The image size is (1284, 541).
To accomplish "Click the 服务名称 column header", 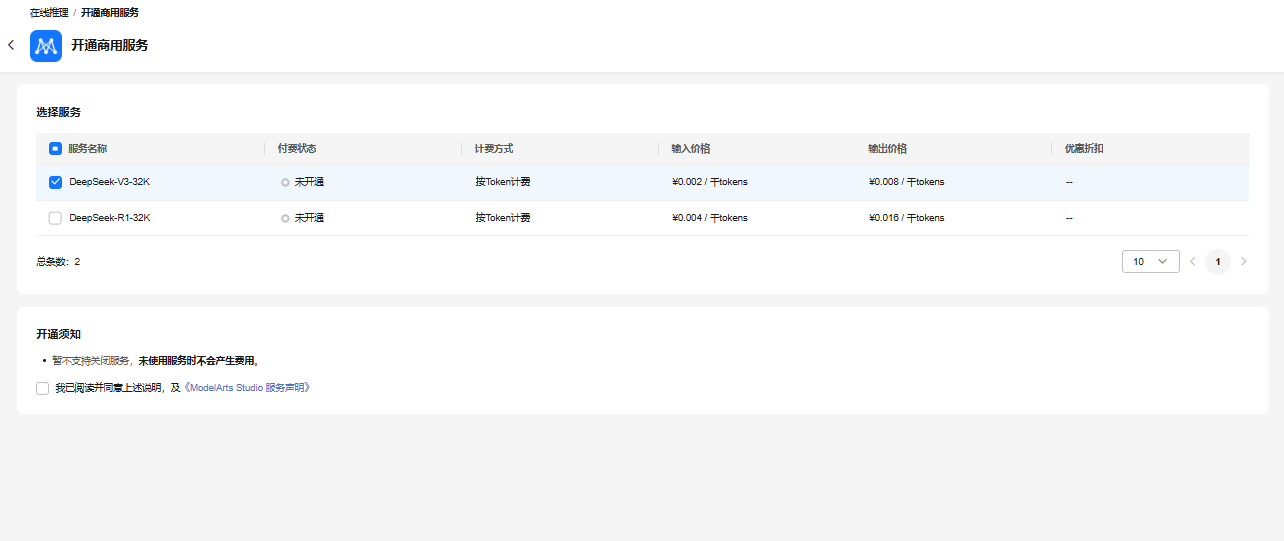I will 88,148.
